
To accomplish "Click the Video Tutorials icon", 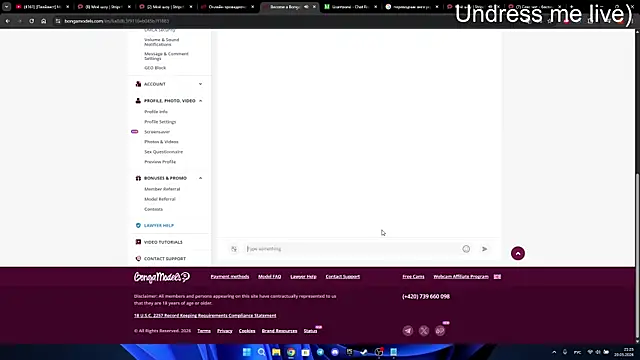I will pos(138,242).
